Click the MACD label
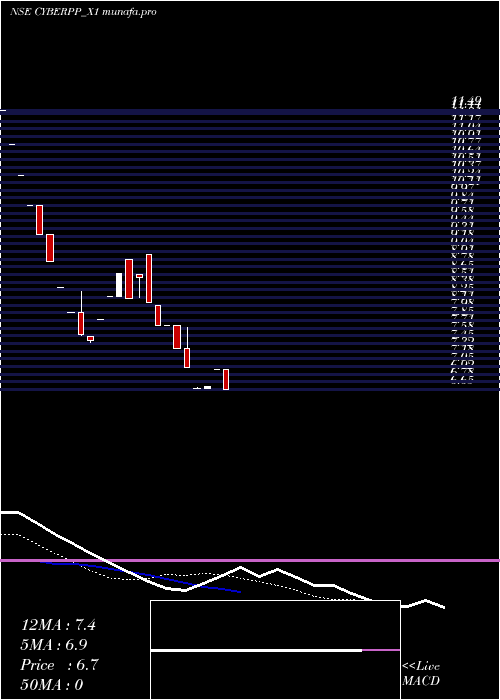Image resolution: width=500 pixels, height=700 pixels. click(x=421, y=681)
